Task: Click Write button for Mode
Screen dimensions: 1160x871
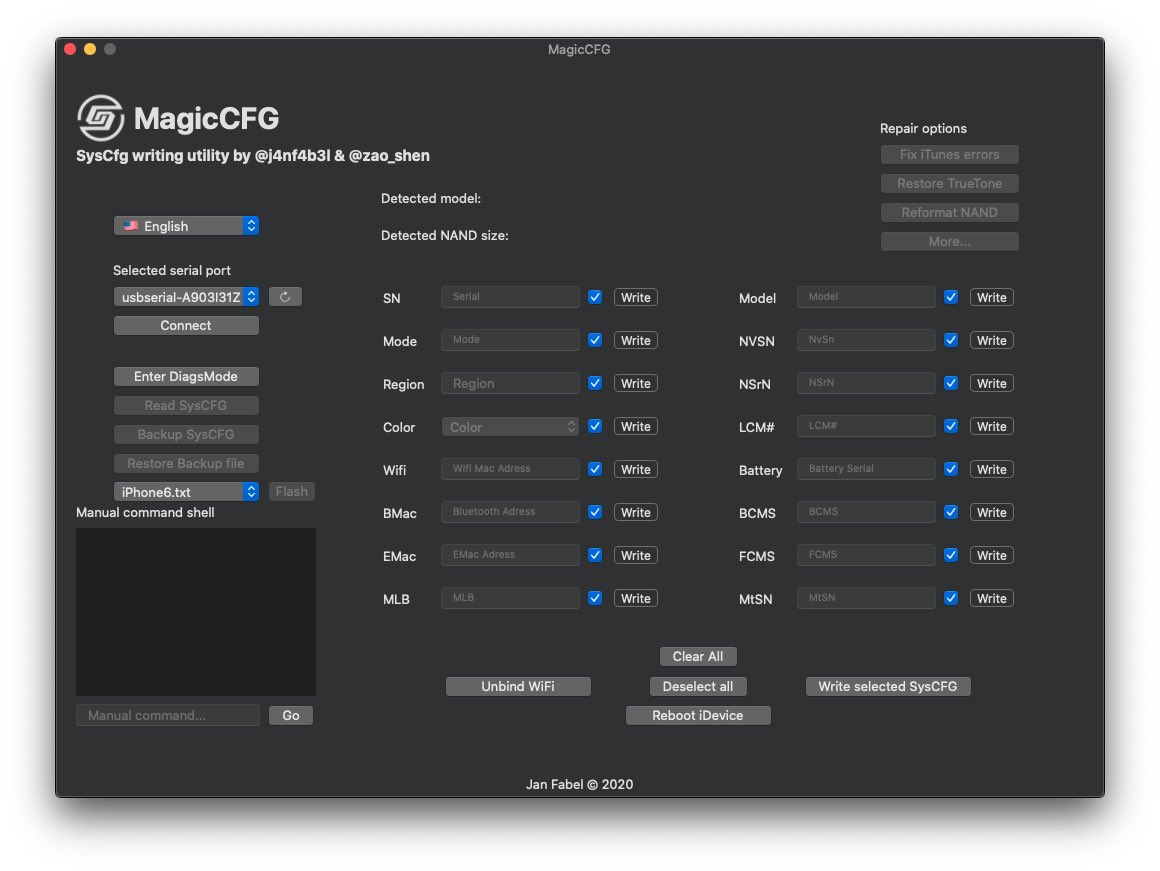Action: click(x=635, y=340)
